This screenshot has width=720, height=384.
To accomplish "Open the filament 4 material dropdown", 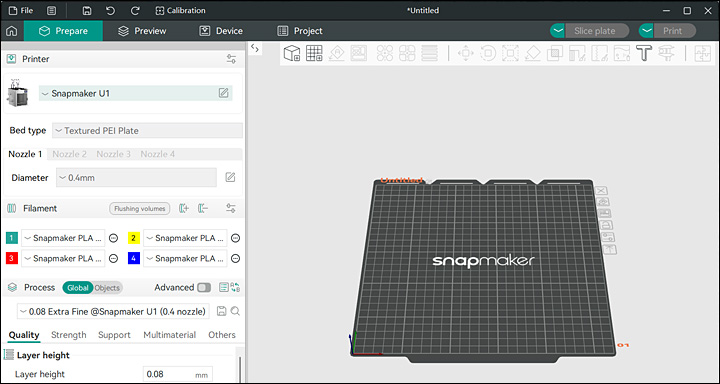I will coord(186,259).
